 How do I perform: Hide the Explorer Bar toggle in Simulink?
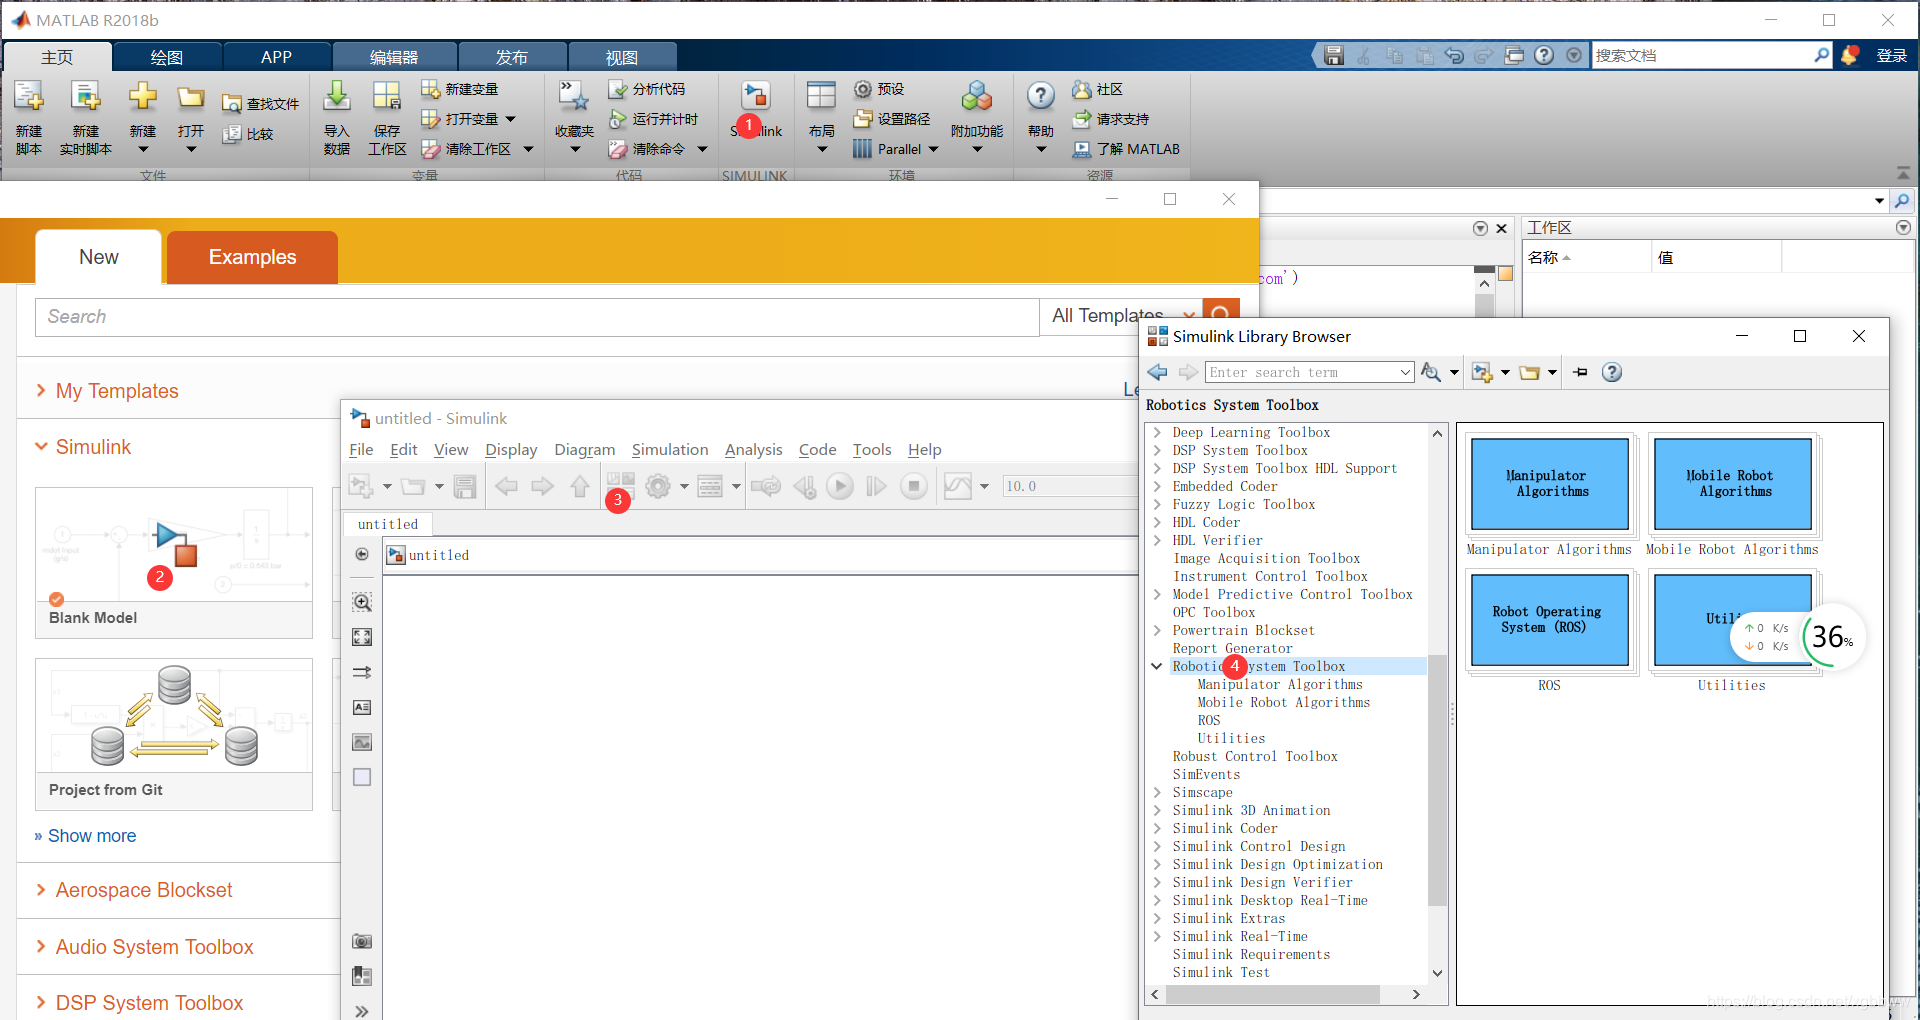click(362, 554)
